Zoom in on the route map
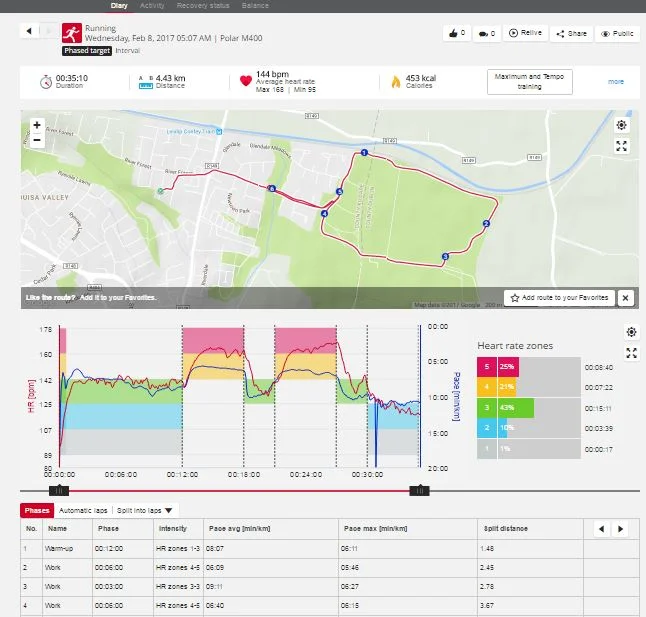Screen dimensions: 646x617 tap(36, 126)
